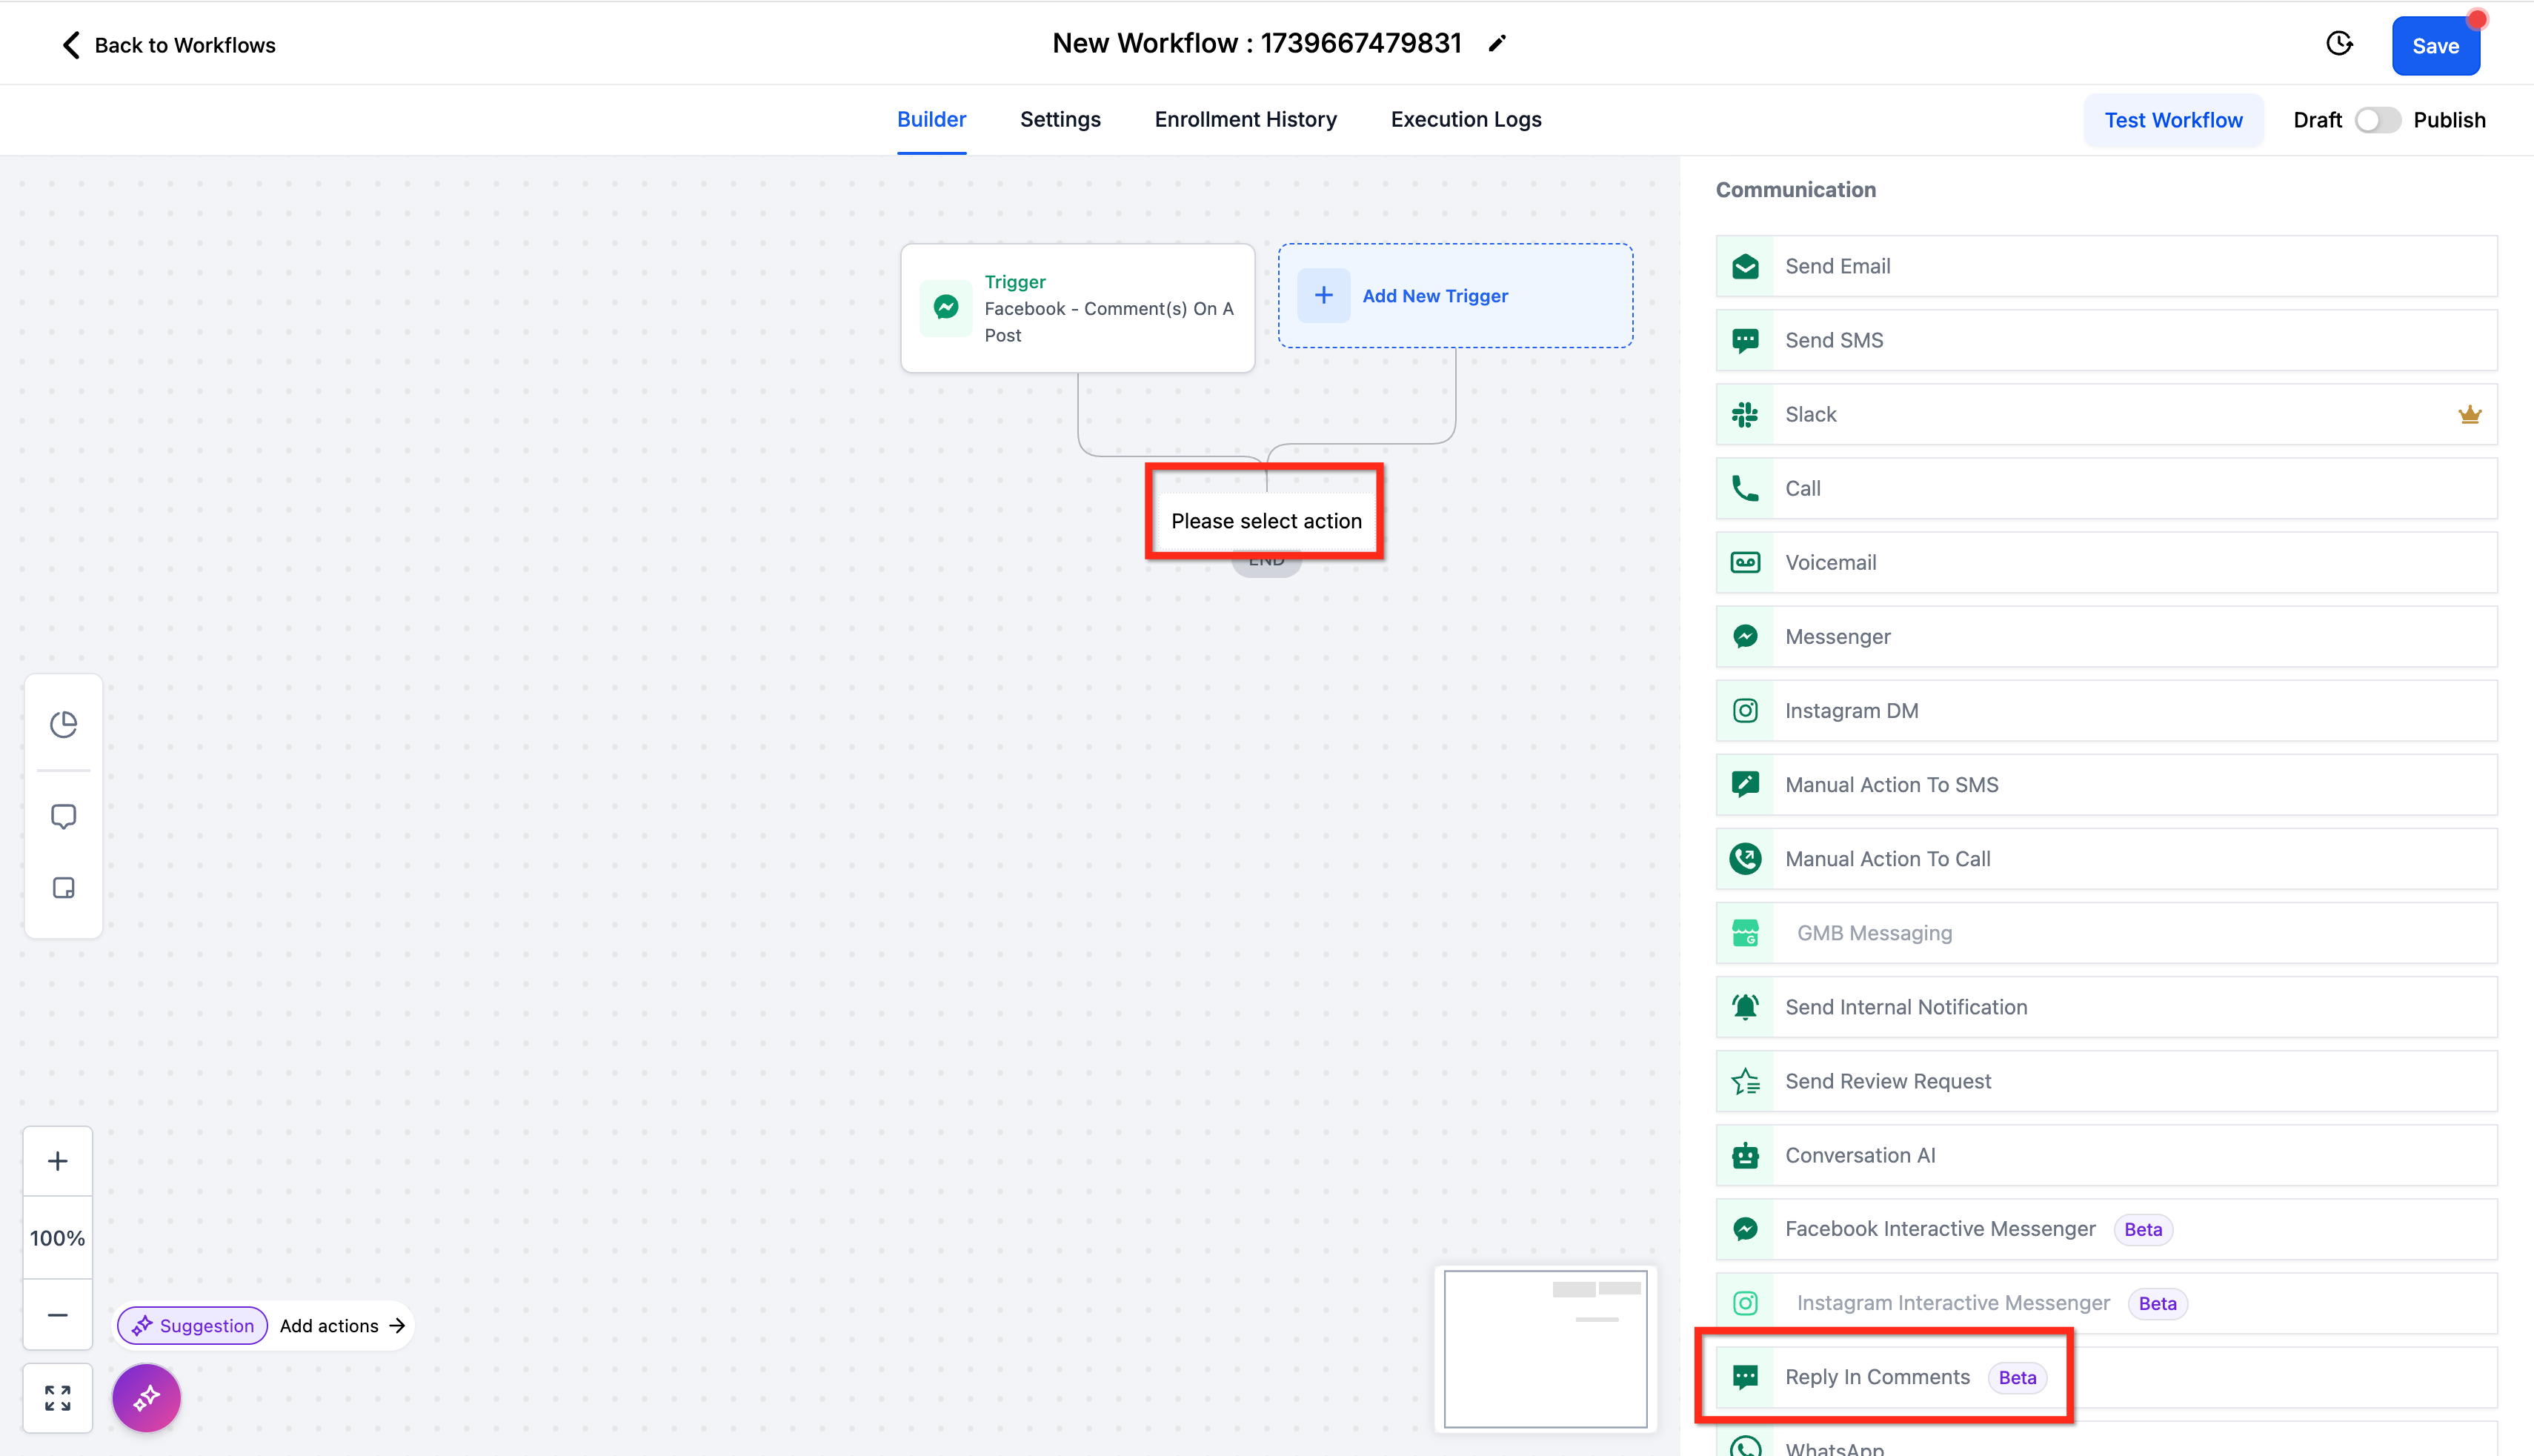Open the stats pie chart icon

pyautogui.click(x=63, y=724)
